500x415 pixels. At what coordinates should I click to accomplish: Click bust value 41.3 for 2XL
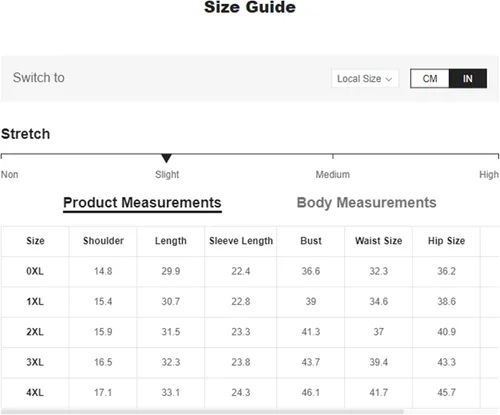(311, 332)
